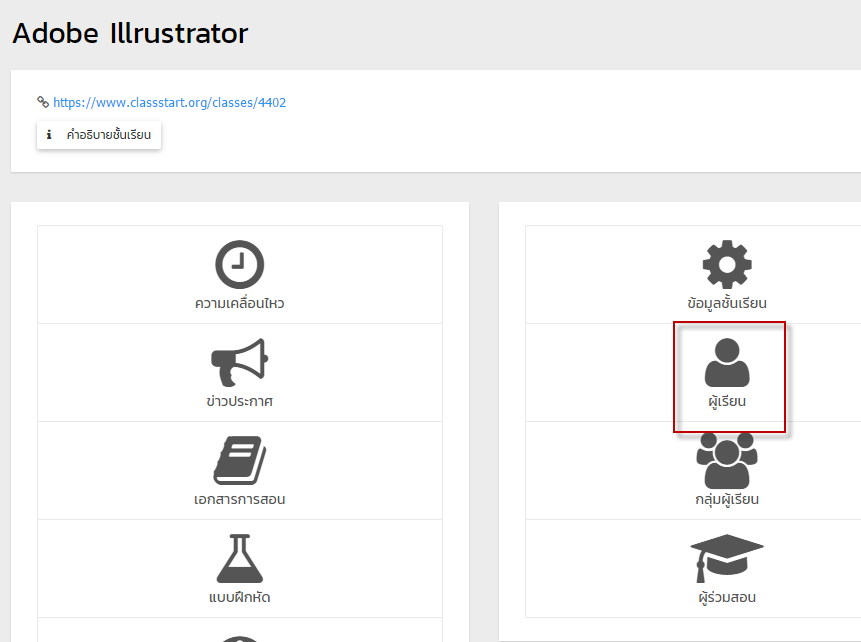Viewport: 861px width, 642px height.
Task: Open the ผู้ร่วมสอน graduation cap icon
Action: point(727,558)
